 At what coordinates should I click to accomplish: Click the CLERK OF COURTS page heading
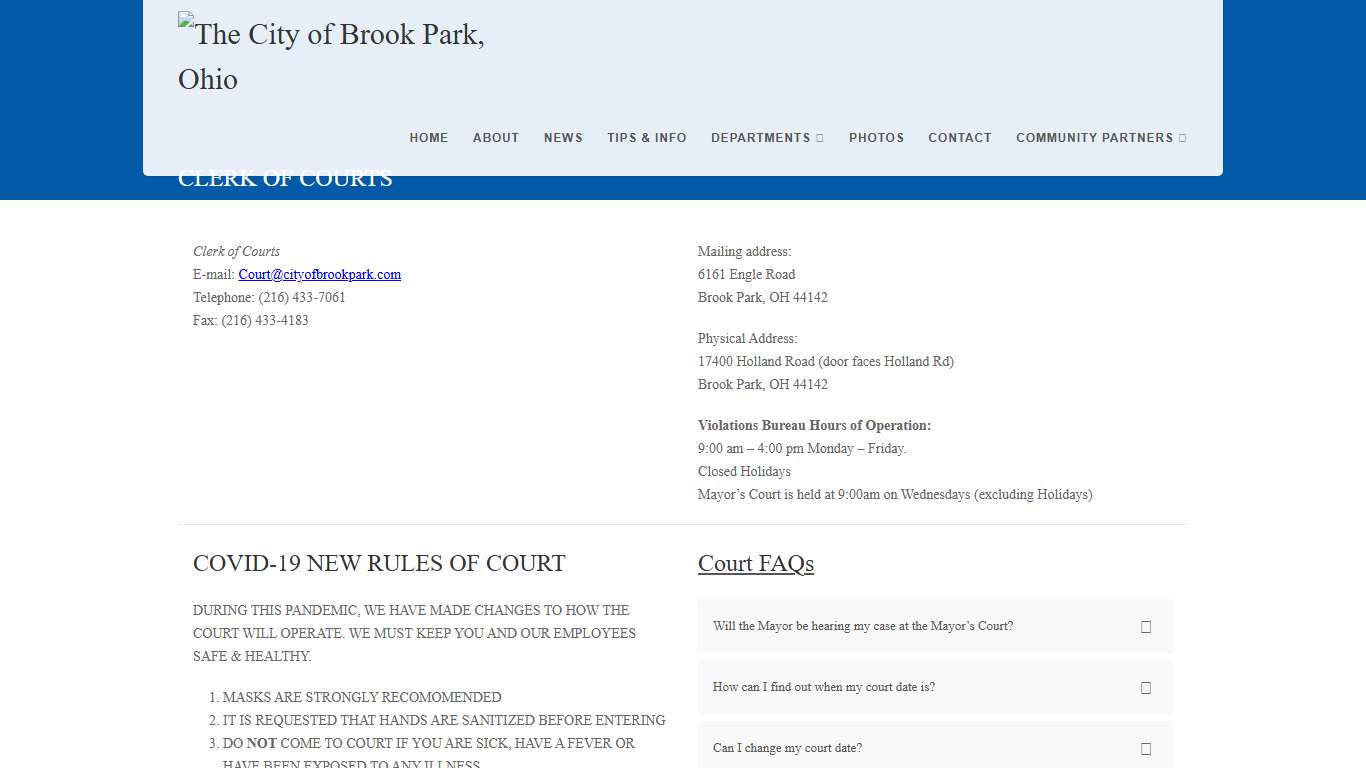click(x=285, y=178)
